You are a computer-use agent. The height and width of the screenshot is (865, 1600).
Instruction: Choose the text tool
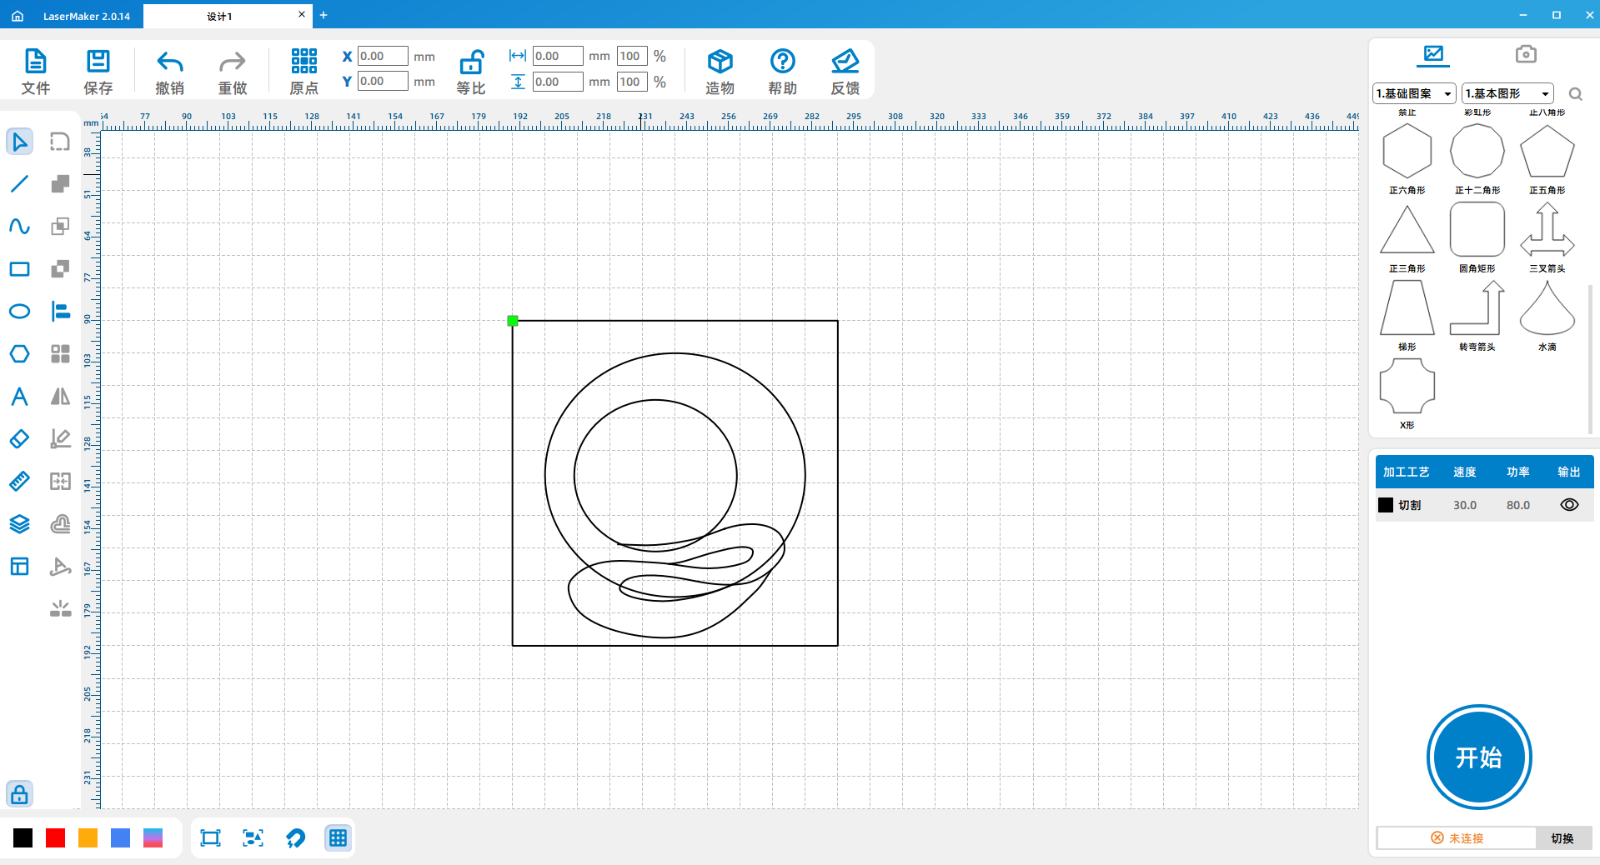click(x=20, y=397)
